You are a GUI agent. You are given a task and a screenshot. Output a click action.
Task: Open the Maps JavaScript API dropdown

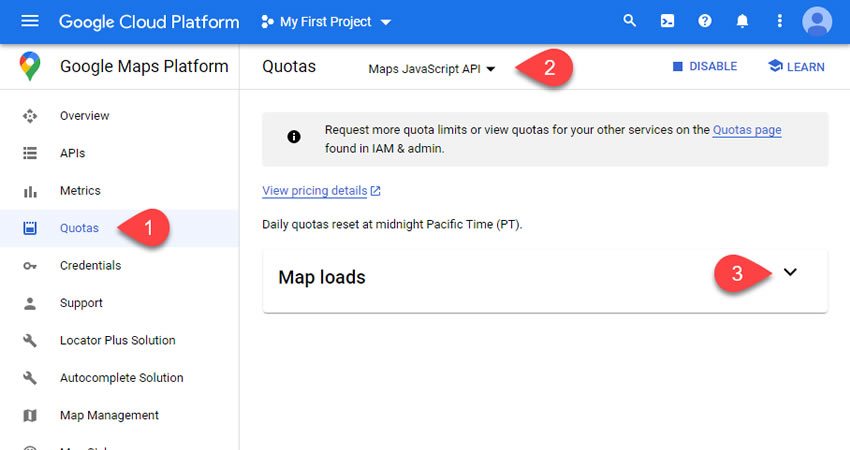pyautogui.click(x=432, y=68)
